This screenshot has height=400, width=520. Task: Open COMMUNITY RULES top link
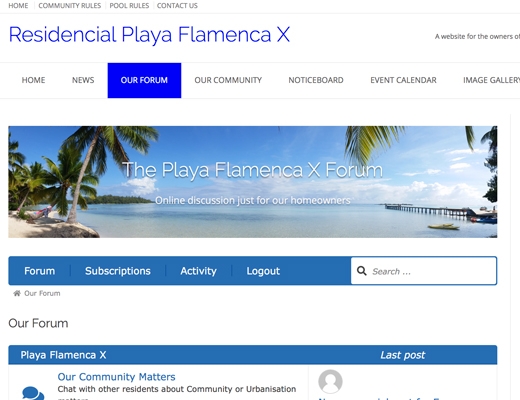point(69,6)
